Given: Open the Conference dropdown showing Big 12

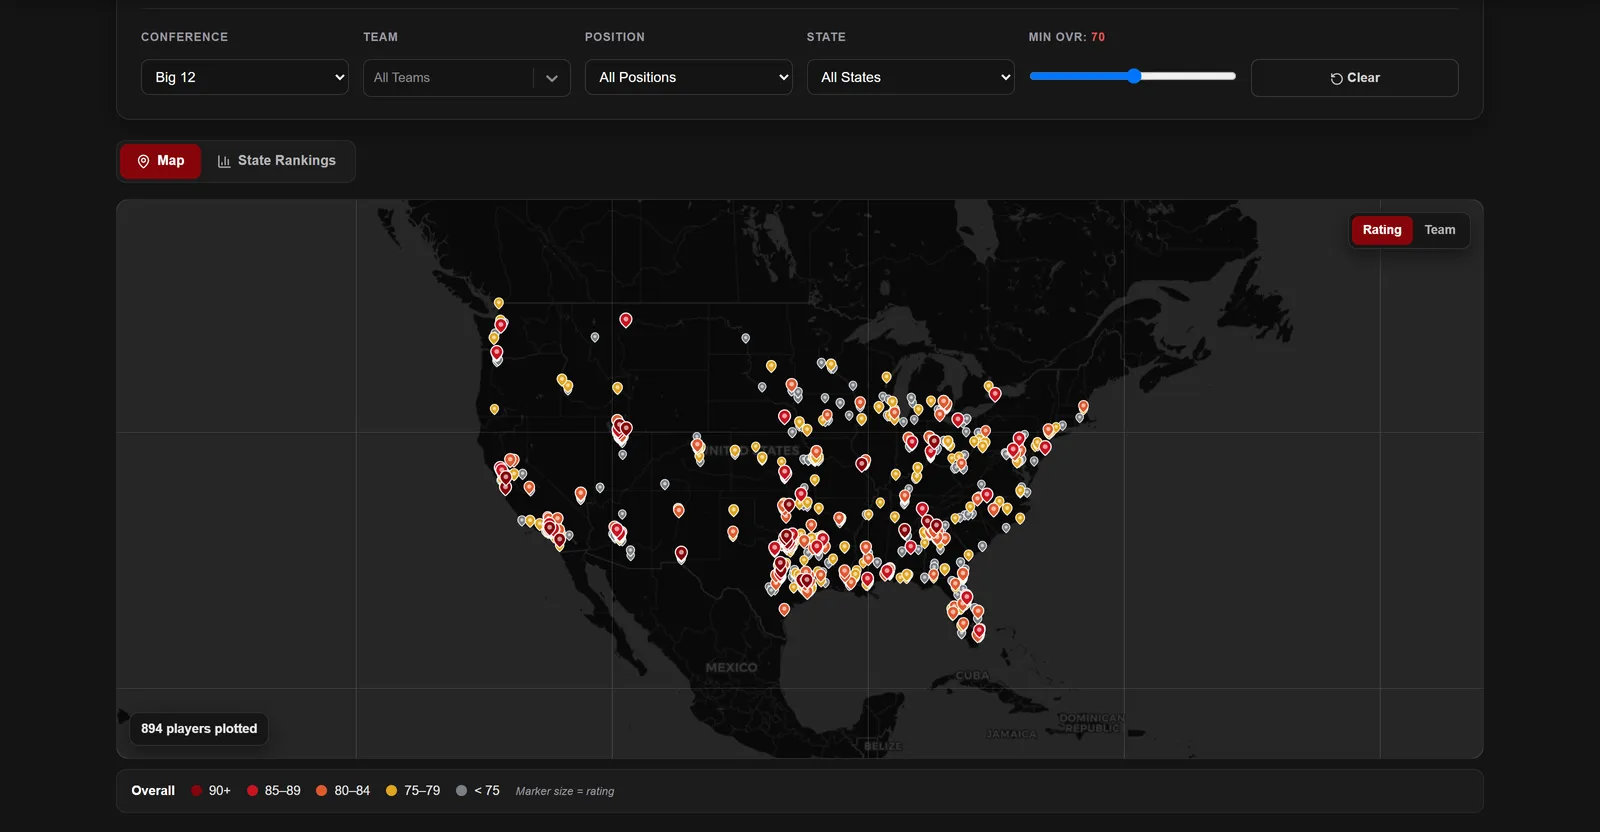Looking at the screenshot, I should tap(245, 77).
